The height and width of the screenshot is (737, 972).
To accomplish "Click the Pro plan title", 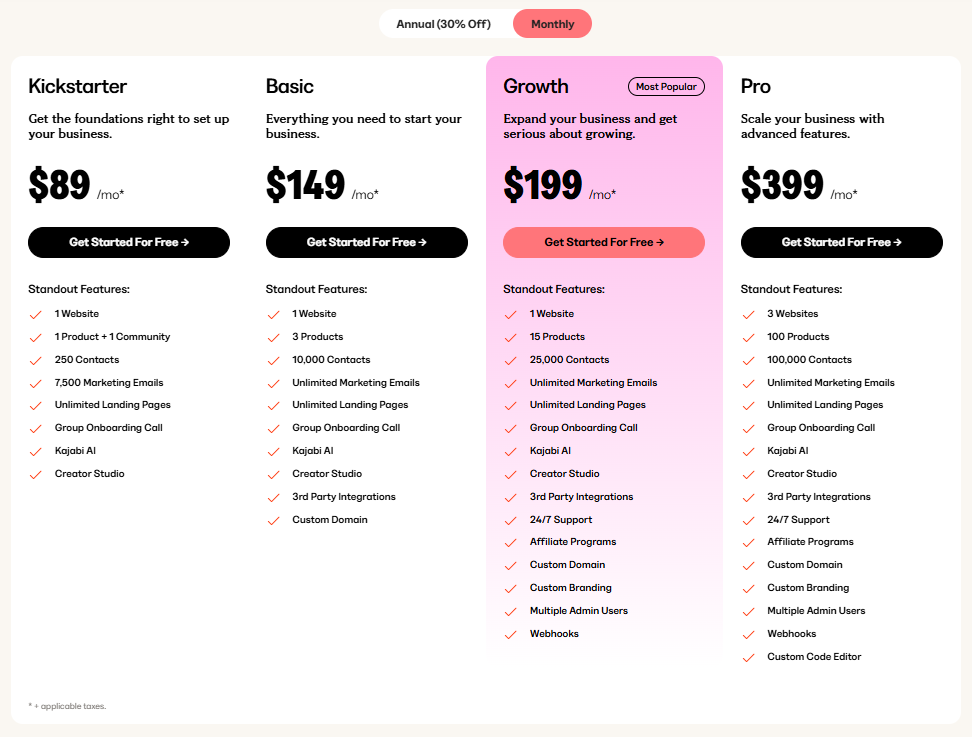I will (756, 87).
